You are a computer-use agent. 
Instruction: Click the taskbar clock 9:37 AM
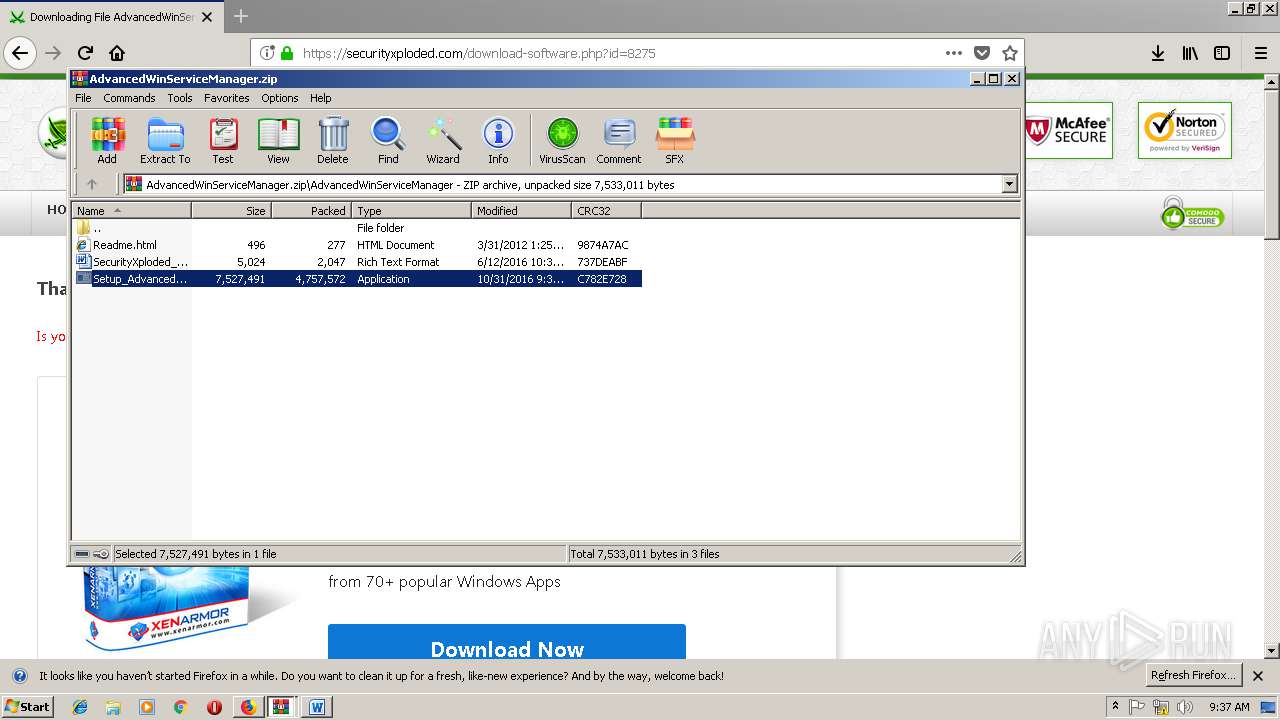(x=1229, y=707)
